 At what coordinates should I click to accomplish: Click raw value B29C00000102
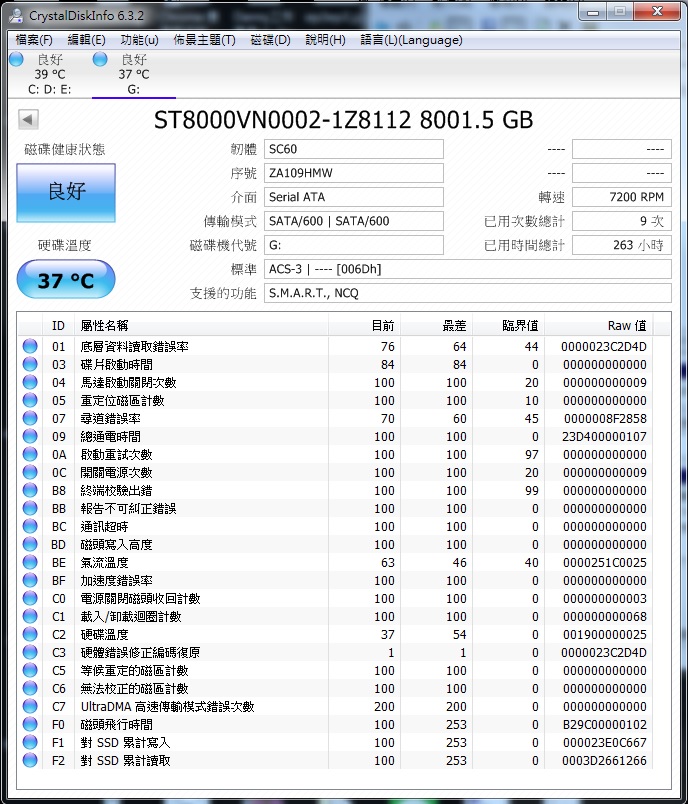pos(604,725)
